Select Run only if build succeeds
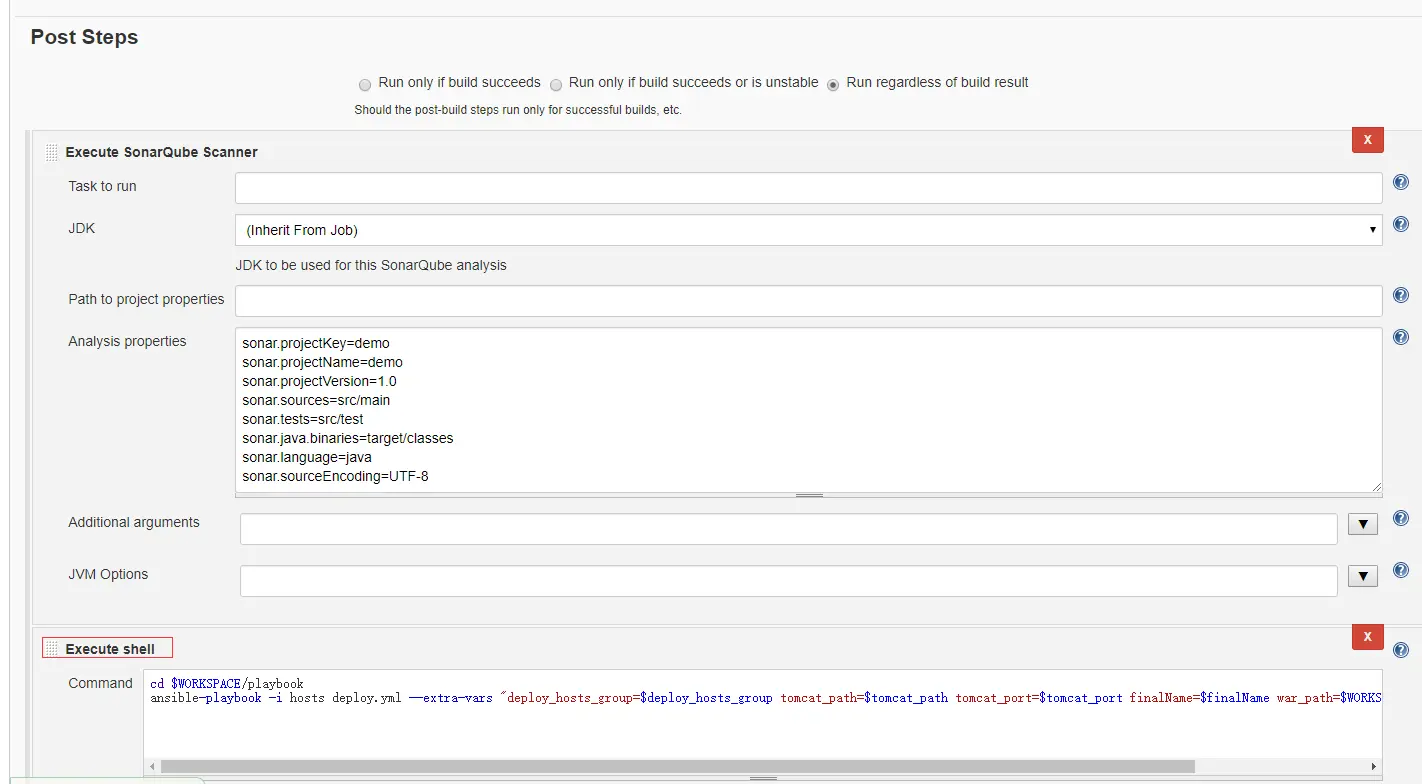This screenshot has height=784, width=1422. (x=365, y=84)
